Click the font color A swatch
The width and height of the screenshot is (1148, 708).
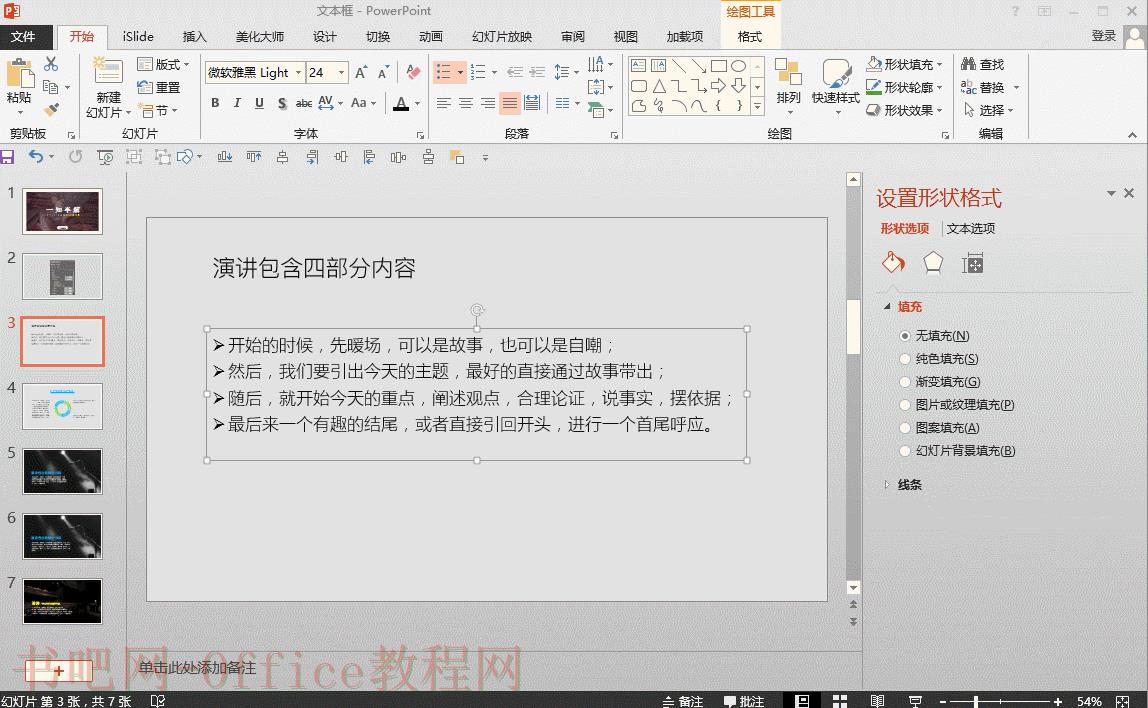pyautogui.click(x=400, y=103)
